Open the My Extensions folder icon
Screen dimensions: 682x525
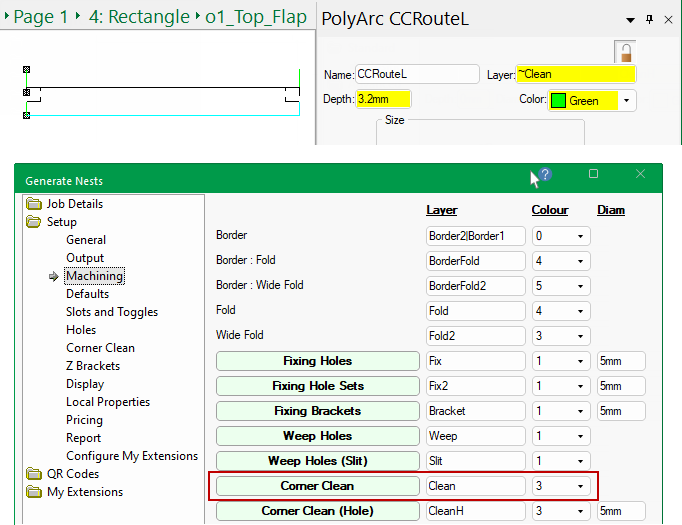pos(36,492)
